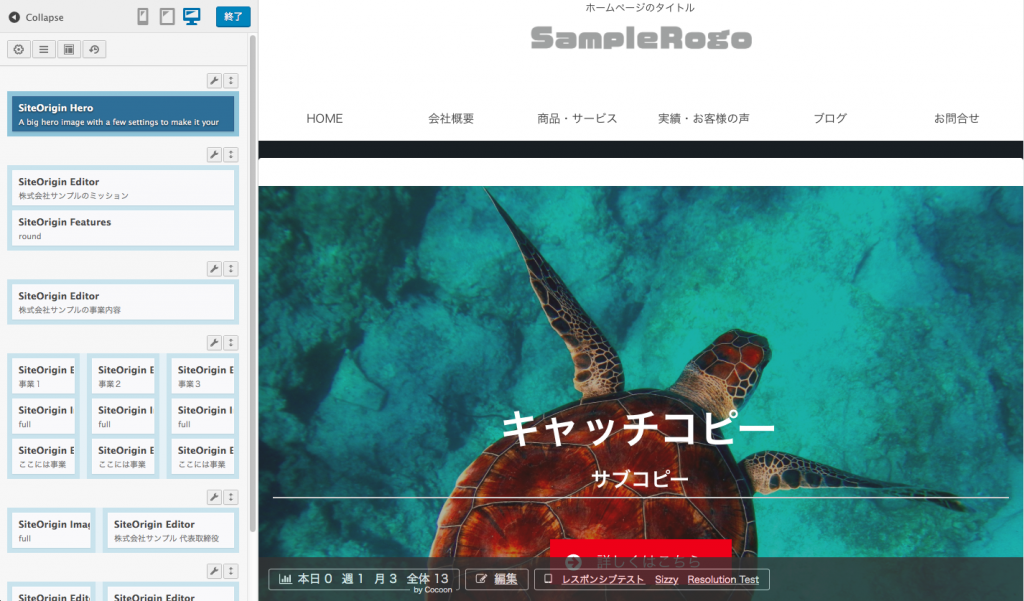The image size is (1024, 601).
Task: Click the wrench icon above SiteOrigin Hero
Action: tap(214, 81)
